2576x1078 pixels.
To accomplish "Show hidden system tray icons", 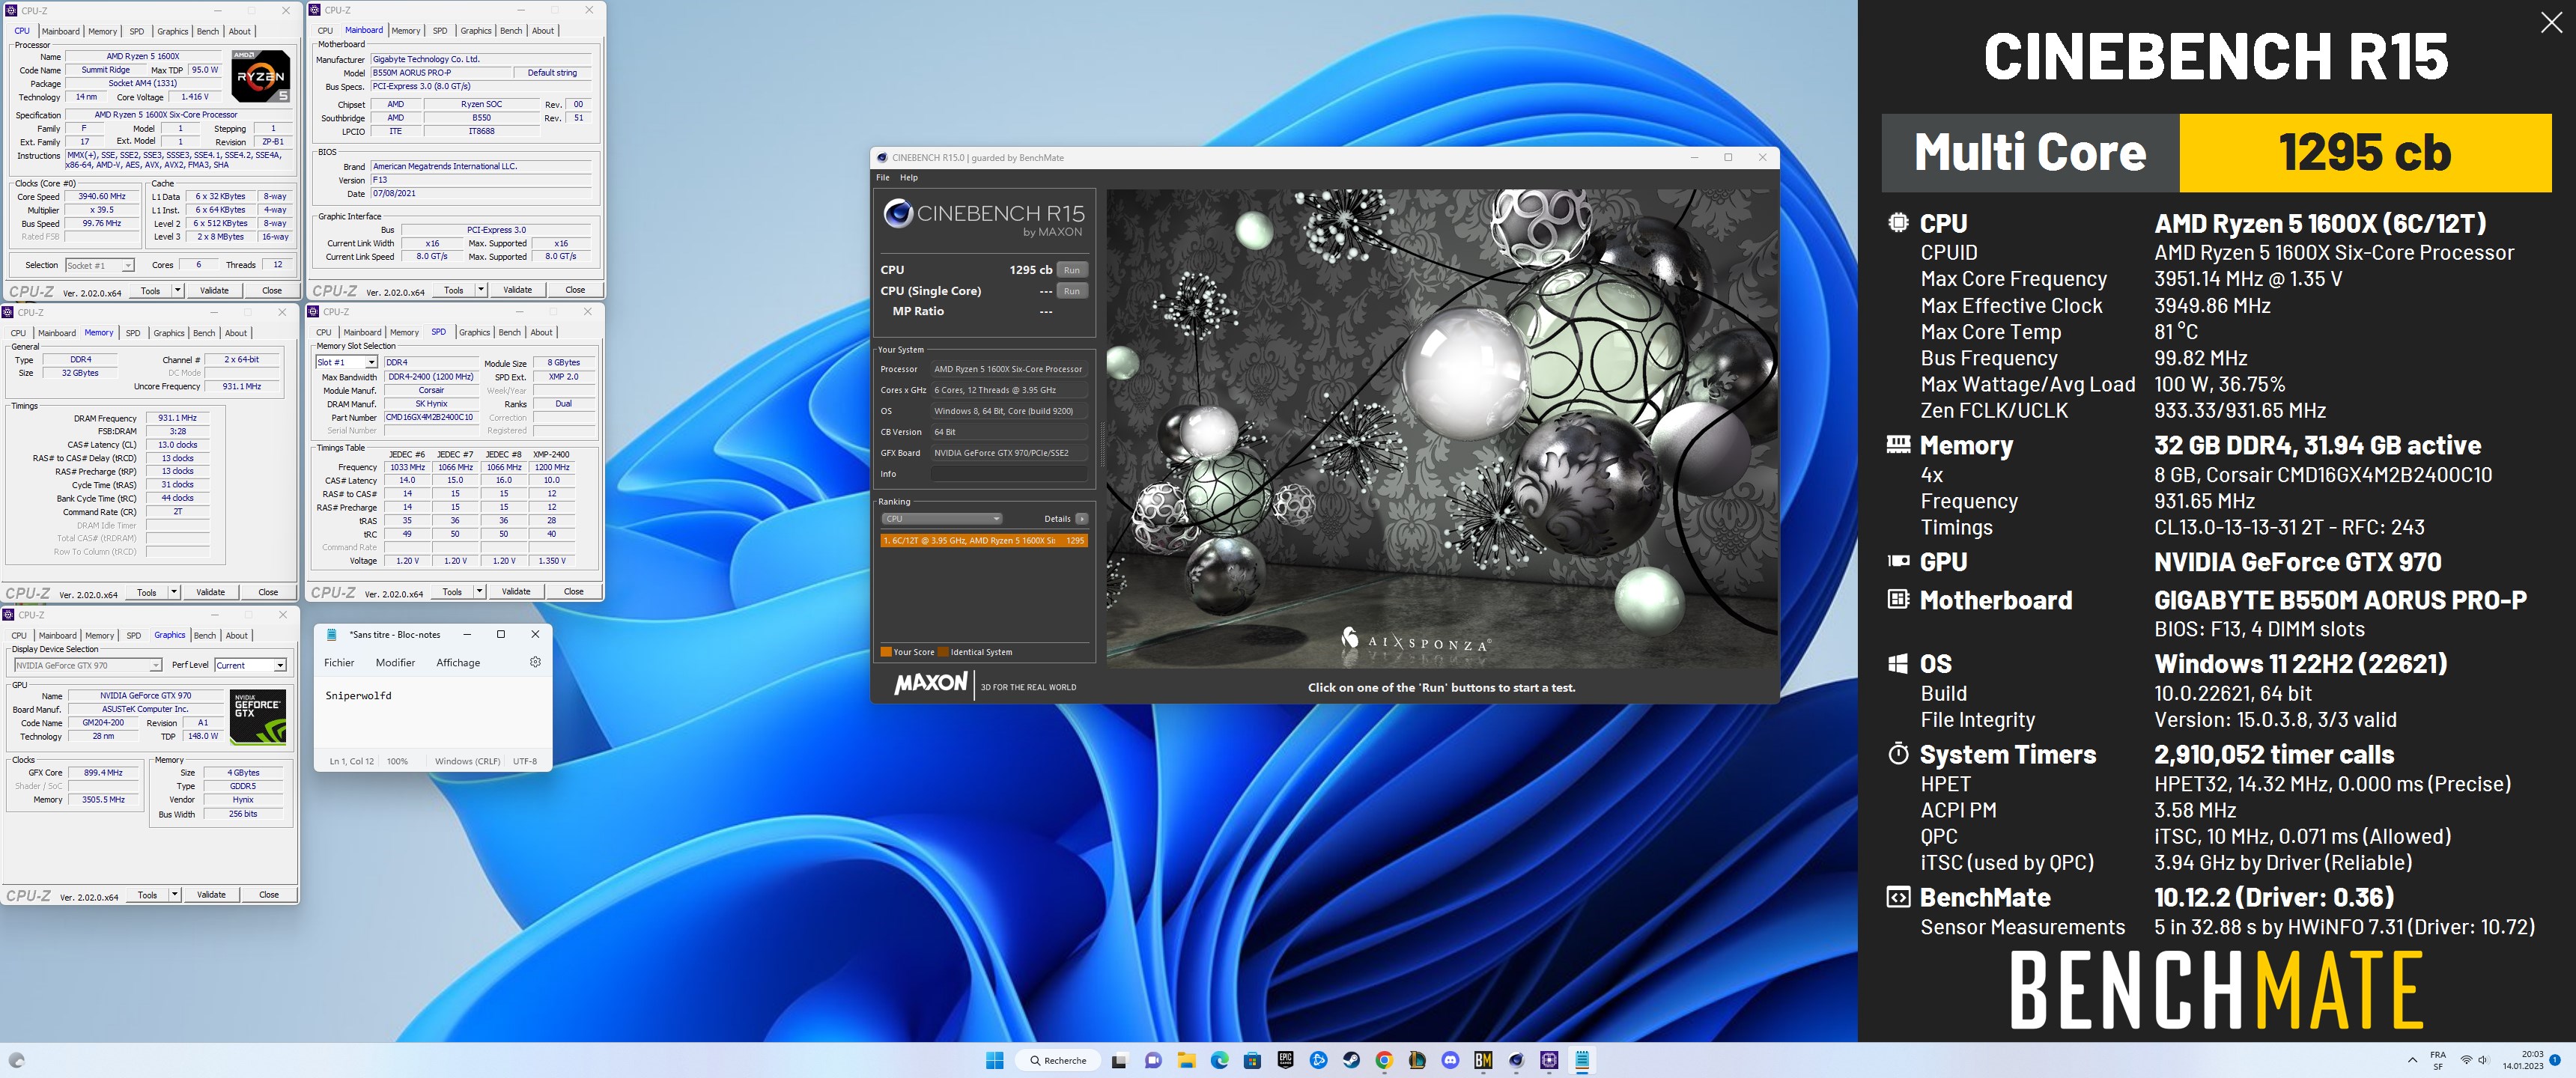I will point(2412,1060).
